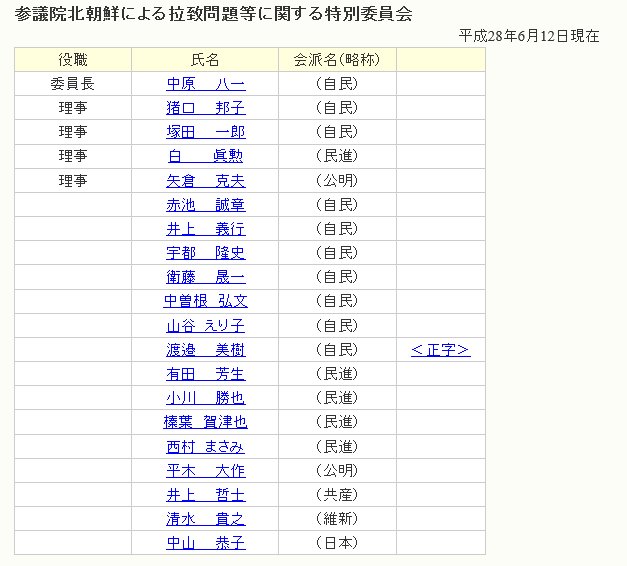Click the 氏名 column header
627x566 pixels.
205,60
